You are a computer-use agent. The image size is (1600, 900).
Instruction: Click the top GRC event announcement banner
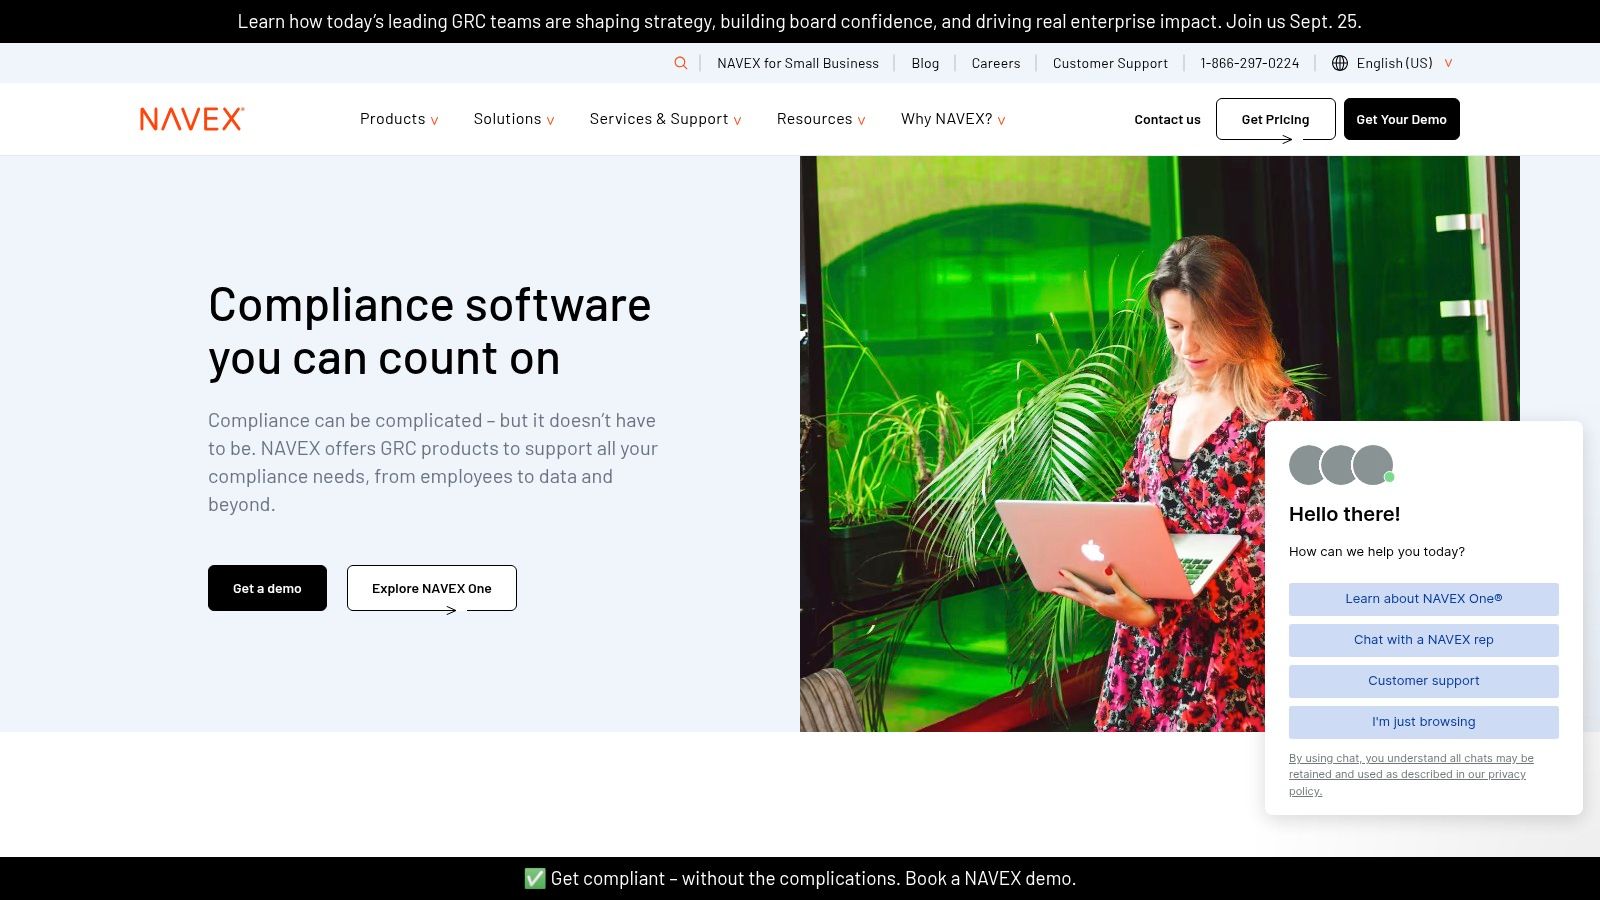point(800,21)
